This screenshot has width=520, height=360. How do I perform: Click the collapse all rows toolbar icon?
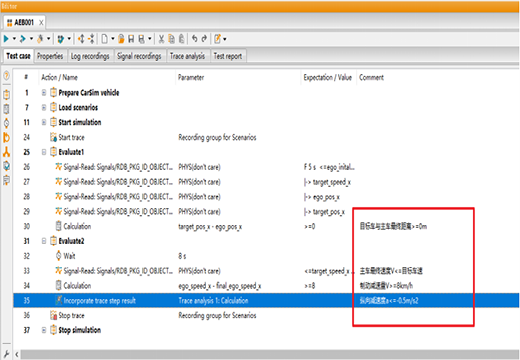tap(91, 39)
